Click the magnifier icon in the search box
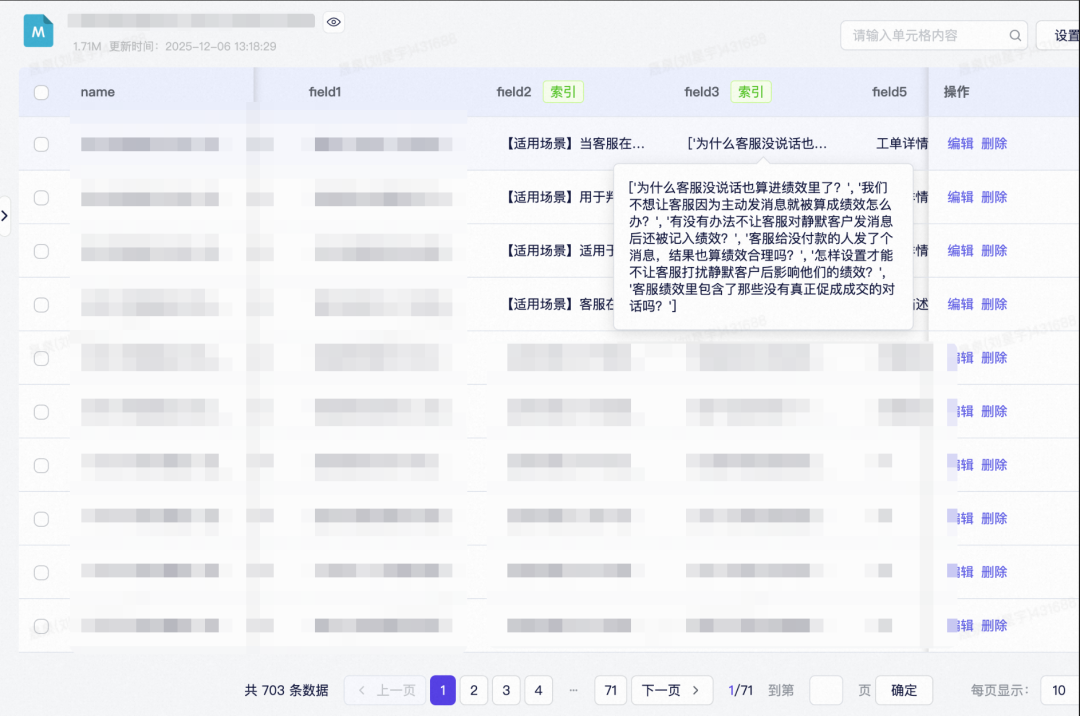Image resolution: width=1080 pixels, height=716 pixels. coord(1015,34)
